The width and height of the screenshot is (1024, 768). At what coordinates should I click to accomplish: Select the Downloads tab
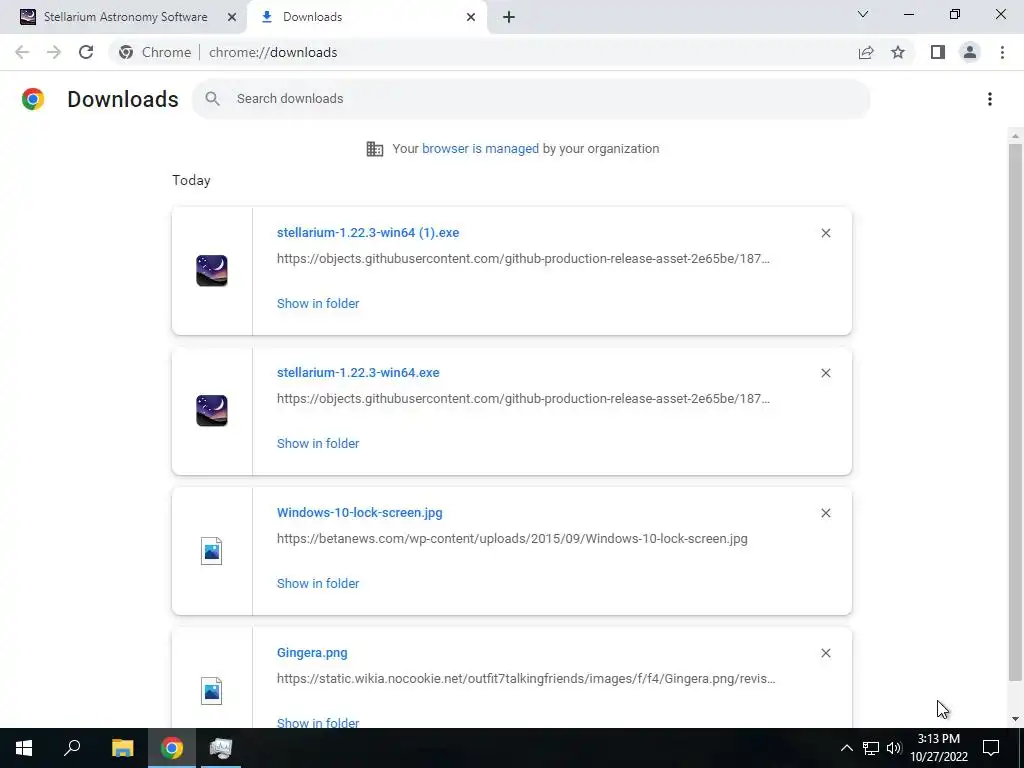(367, 17)
